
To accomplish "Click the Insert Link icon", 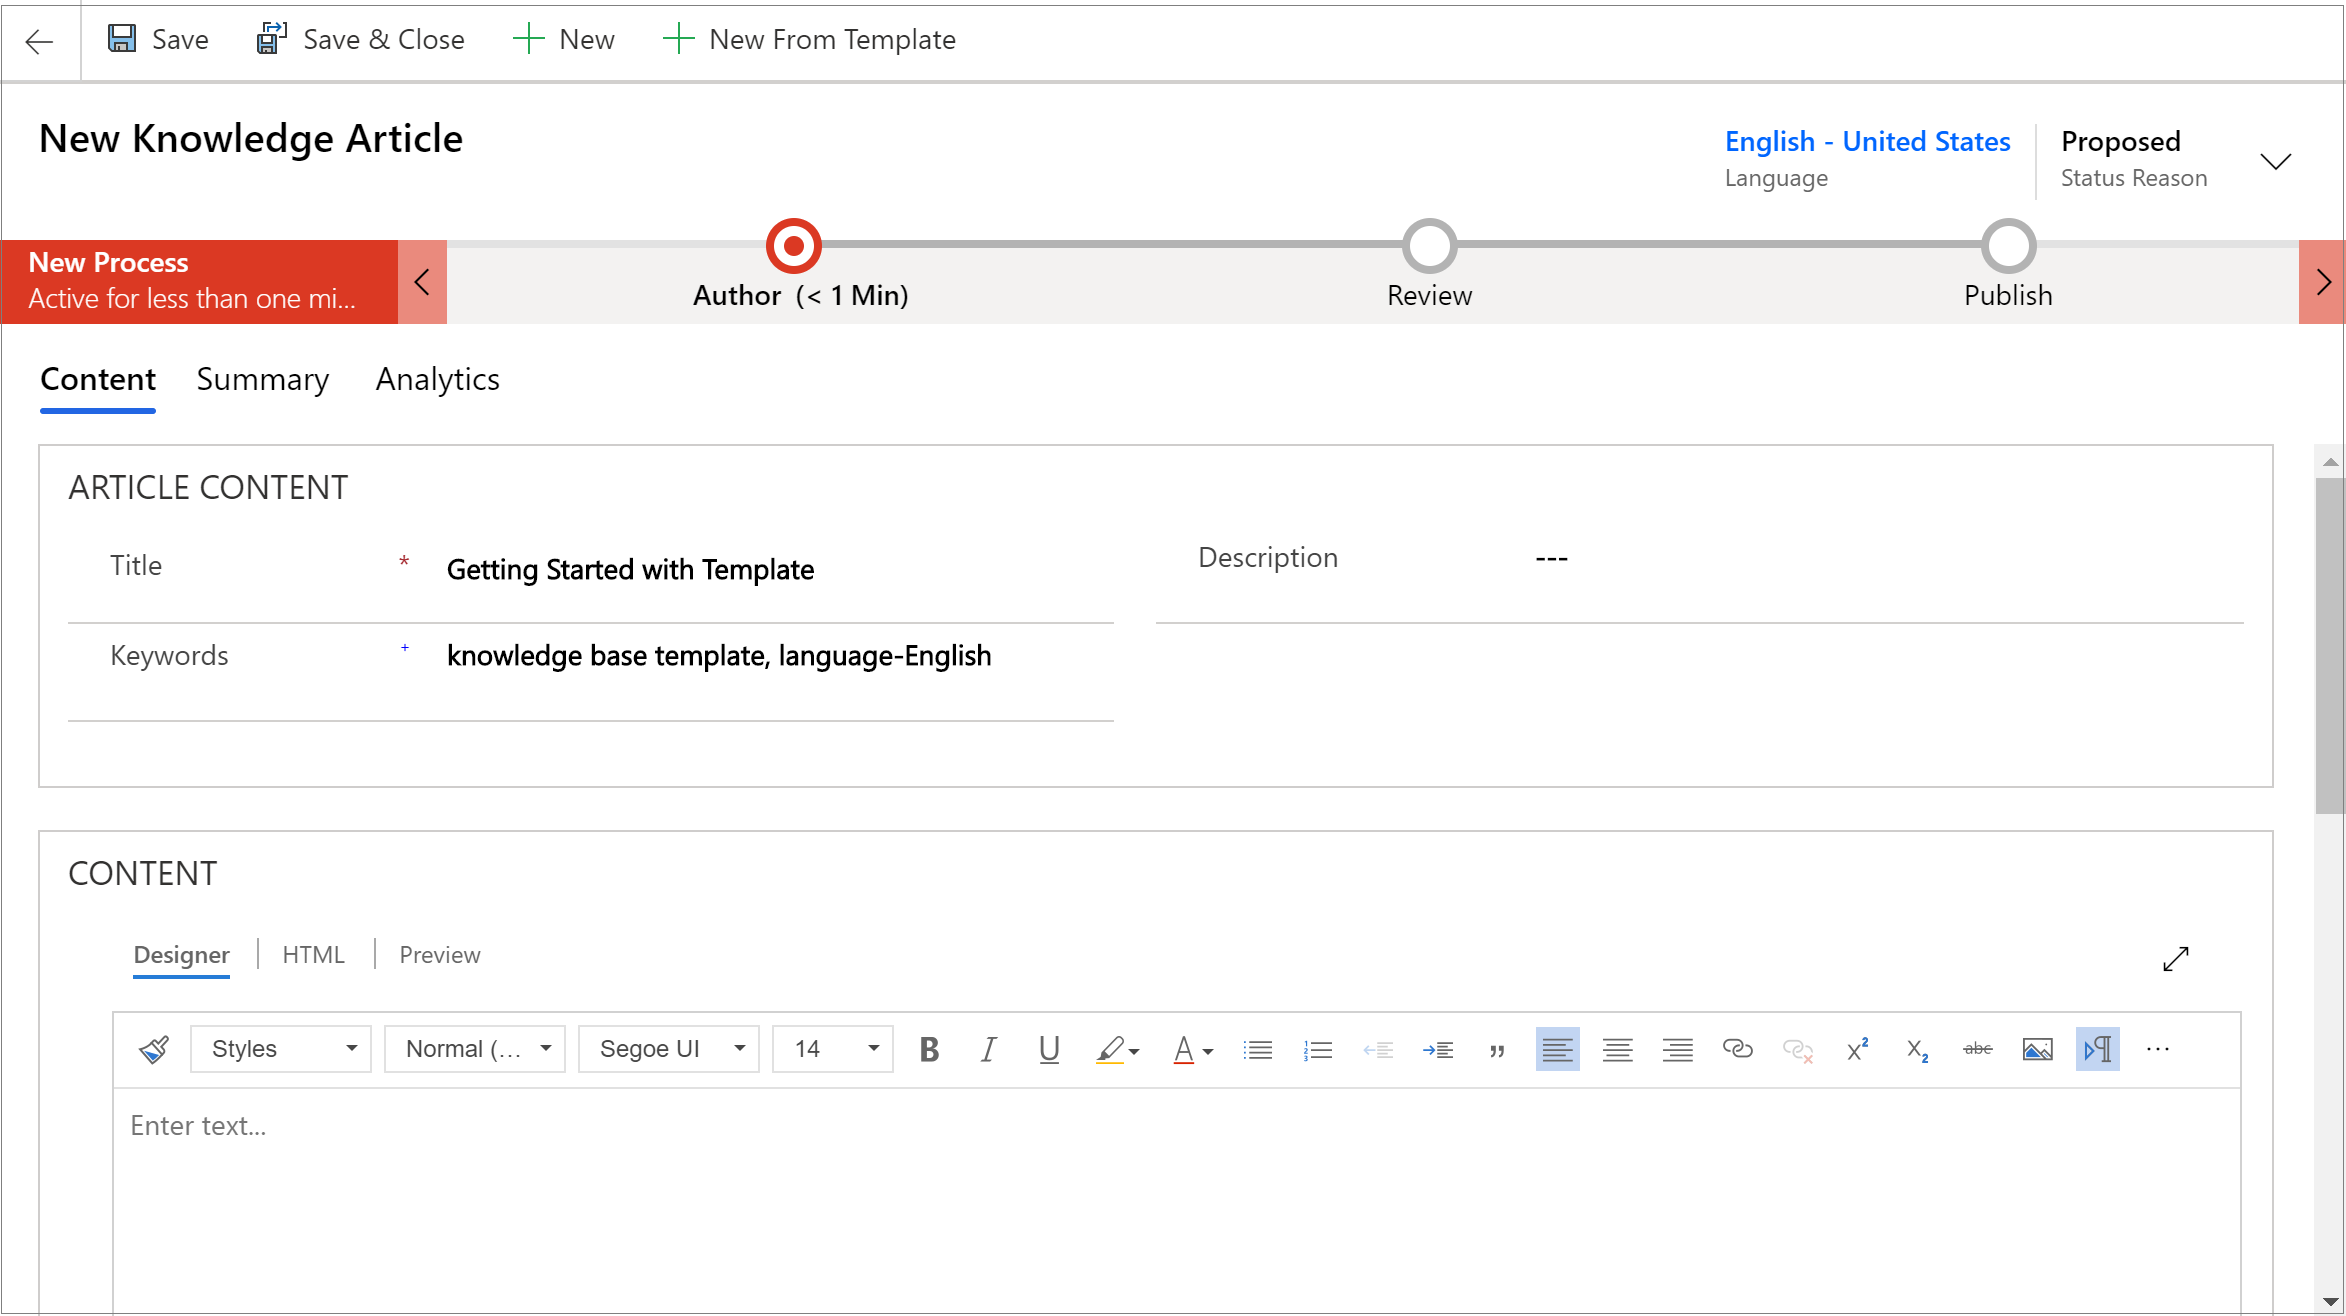I will point(1737,1049).
